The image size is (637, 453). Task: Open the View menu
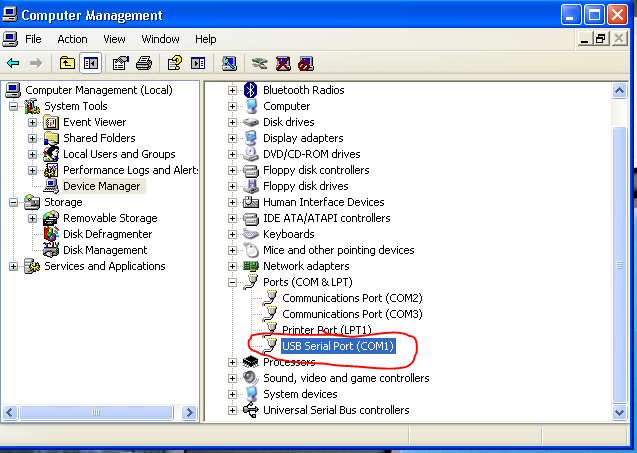114,39
